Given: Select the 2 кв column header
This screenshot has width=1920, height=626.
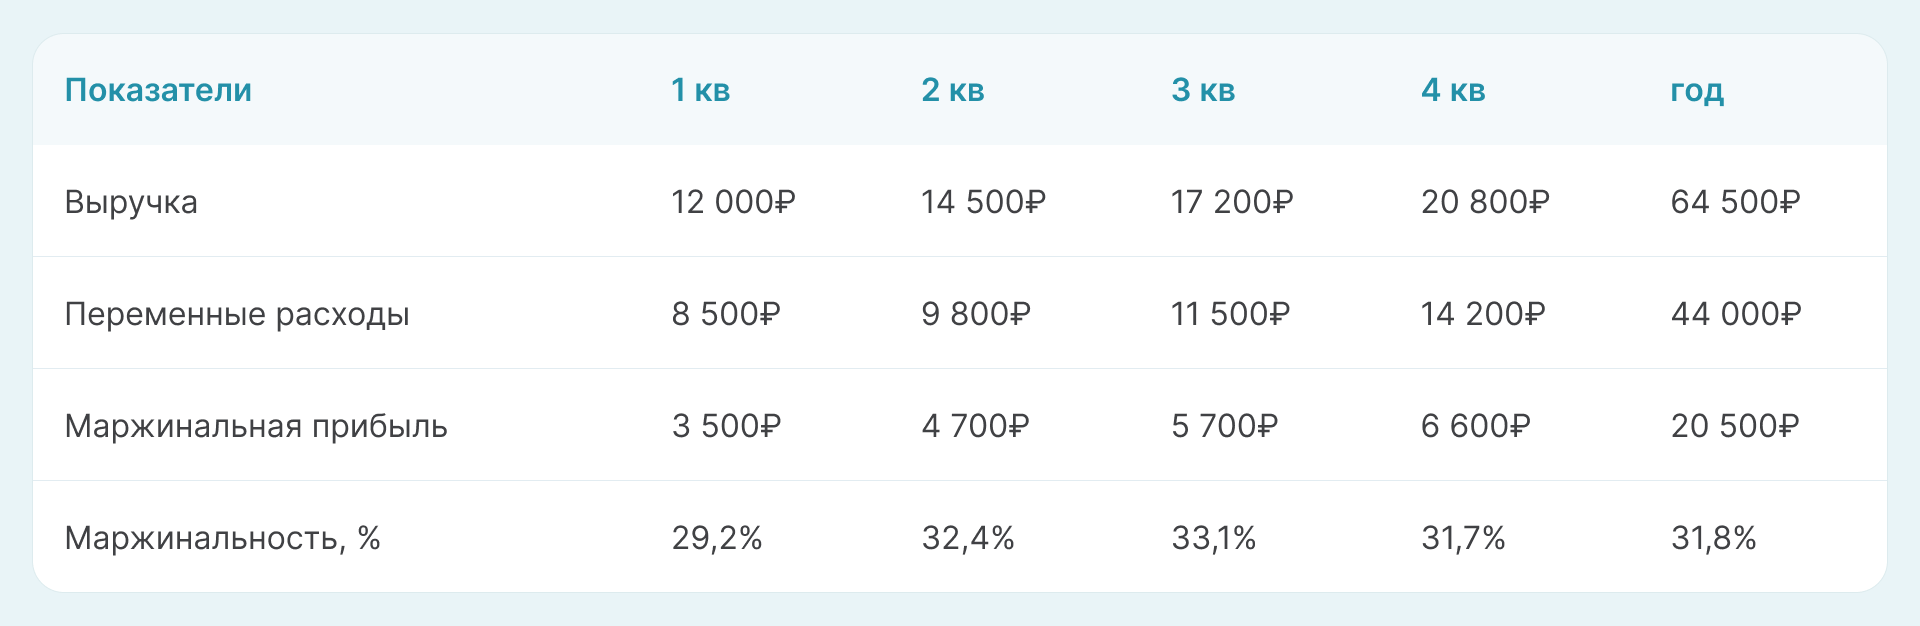Looking at the screenshot, I should [x=952, y=90].
